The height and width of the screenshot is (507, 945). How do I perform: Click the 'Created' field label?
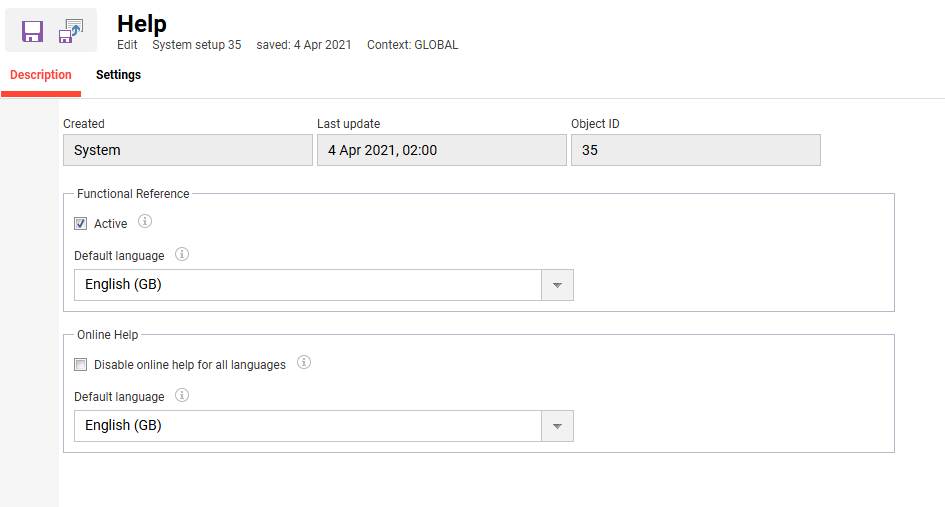pyautogui.click(x=84, y=124)
